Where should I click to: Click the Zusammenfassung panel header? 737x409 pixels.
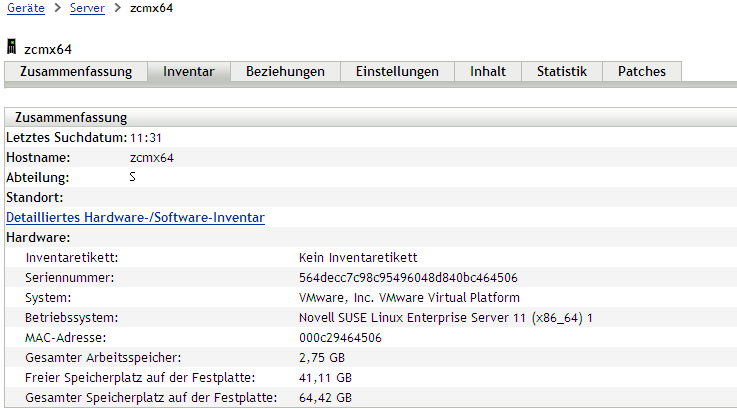pos(70,117)
